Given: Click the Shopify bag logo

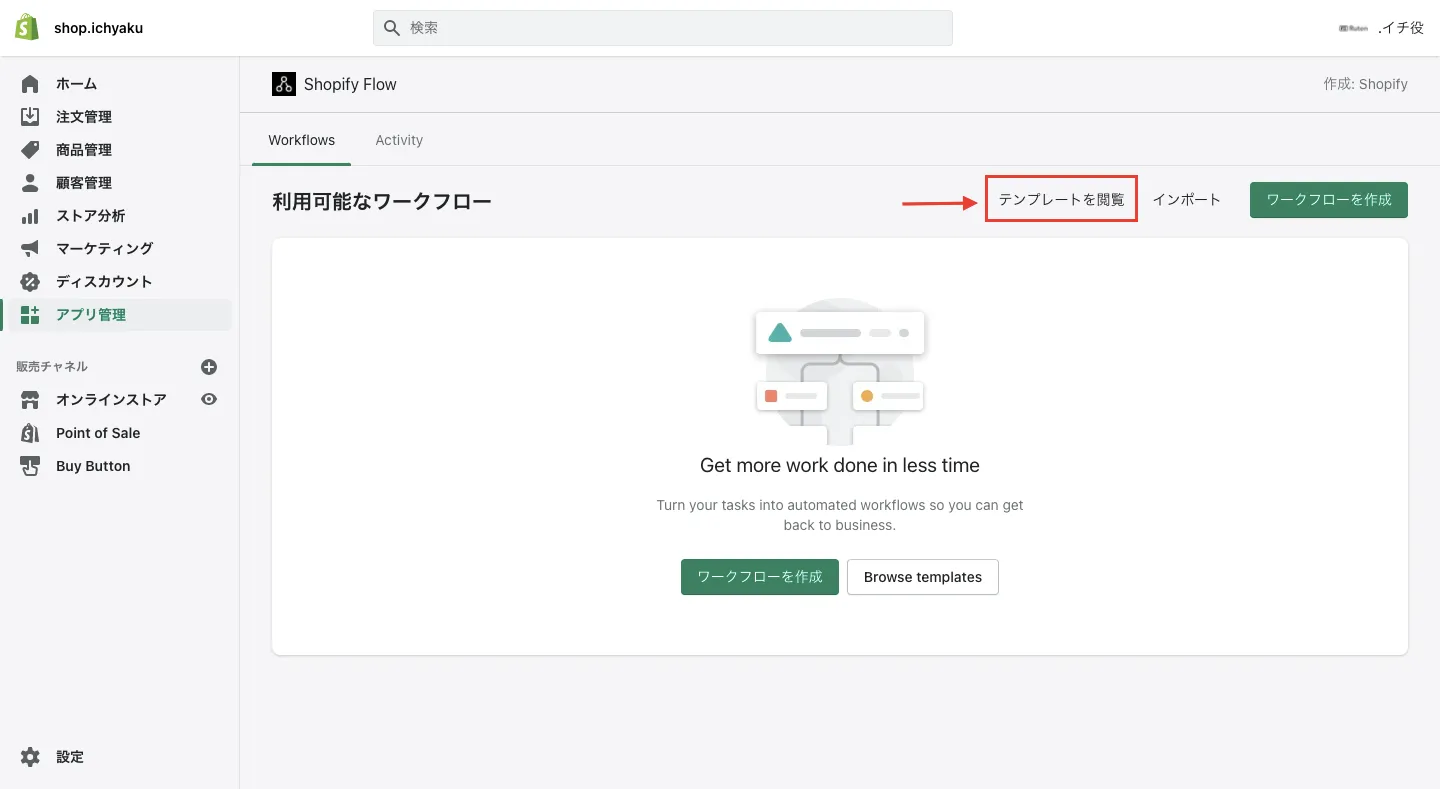Looking at the screenshot, I should click(x=27, y=27).
